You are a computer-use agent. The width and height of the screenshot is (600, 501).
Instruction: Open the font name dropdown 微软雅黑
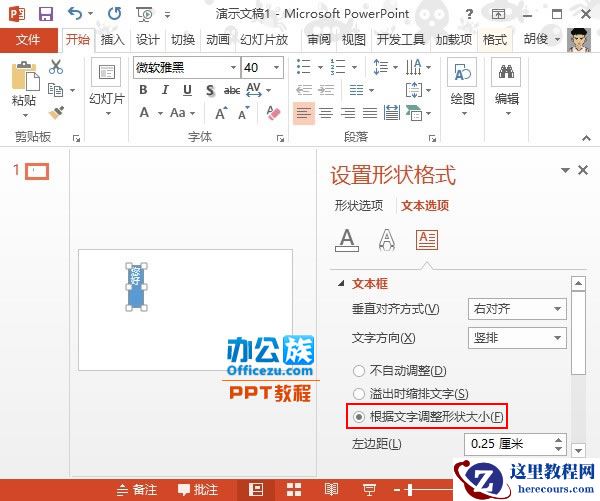point(233,68)
